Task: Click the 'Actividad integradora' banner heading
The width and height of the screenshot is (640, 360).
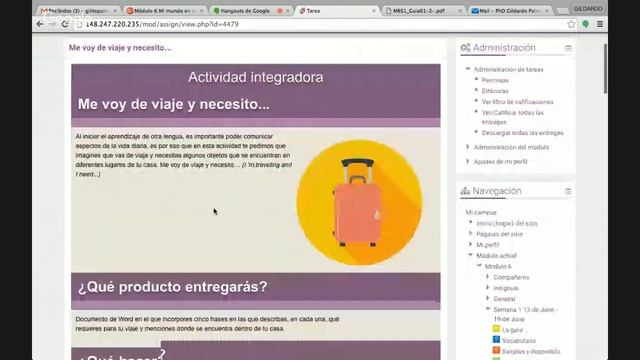Action: point(256,77)
